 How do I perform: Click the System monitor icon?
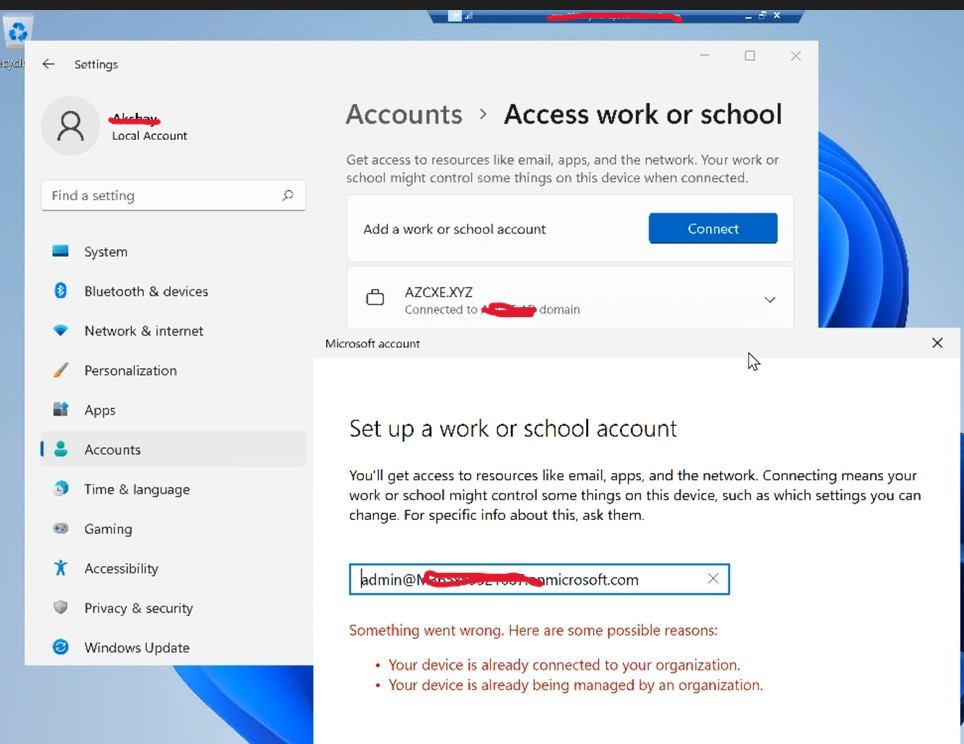[x=60, y=251]
